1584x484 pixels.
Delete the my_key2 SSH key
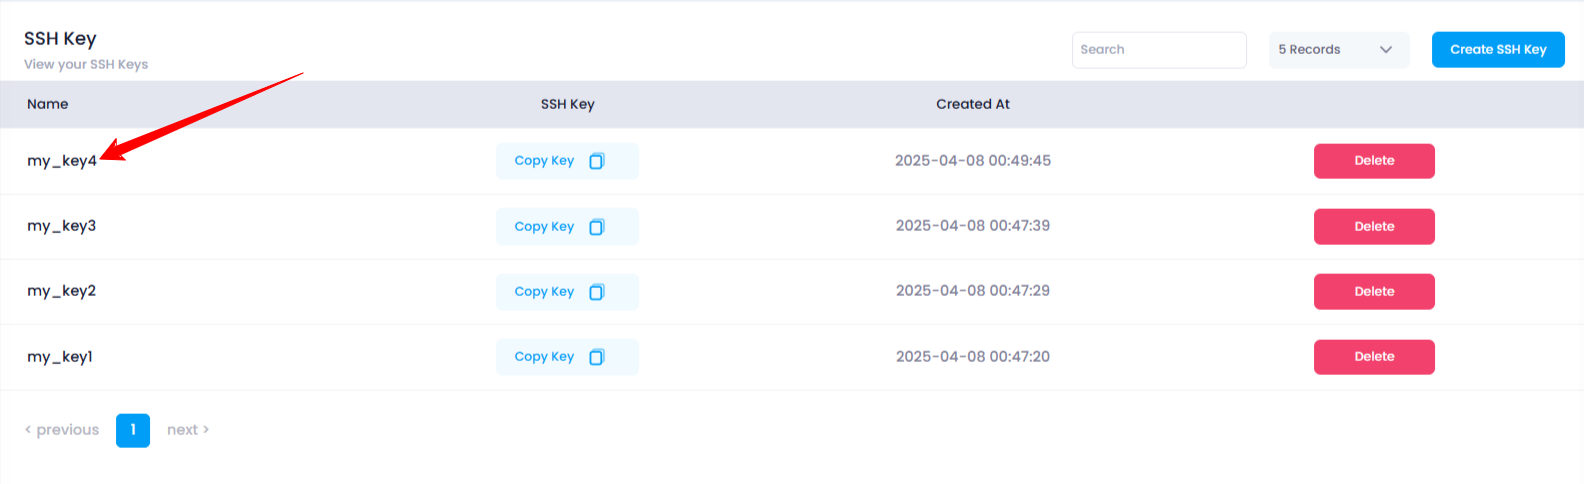1374,292
